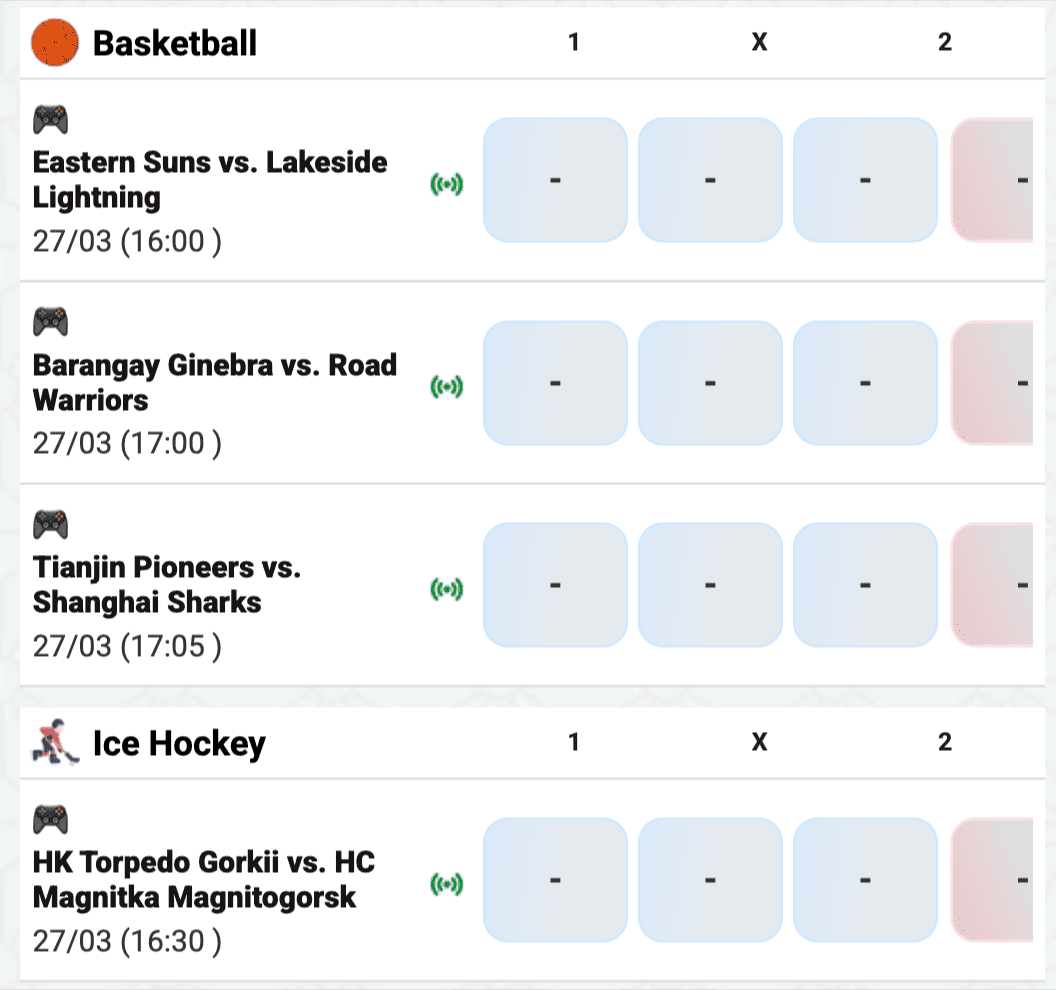Screen dimensions: 1056x990
Task: Click the Basketball section heading
Action: [175, 44]
